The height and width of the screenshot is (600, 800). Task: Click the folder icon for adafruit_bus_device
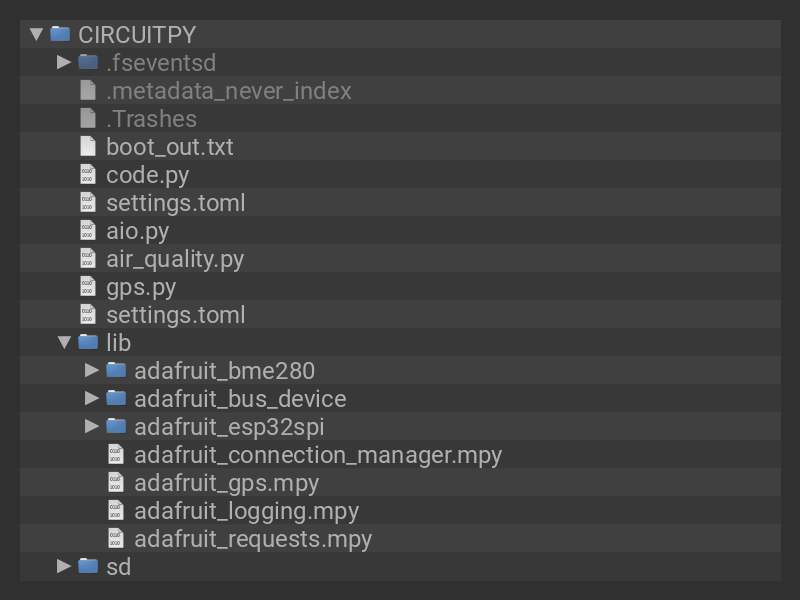116,399
